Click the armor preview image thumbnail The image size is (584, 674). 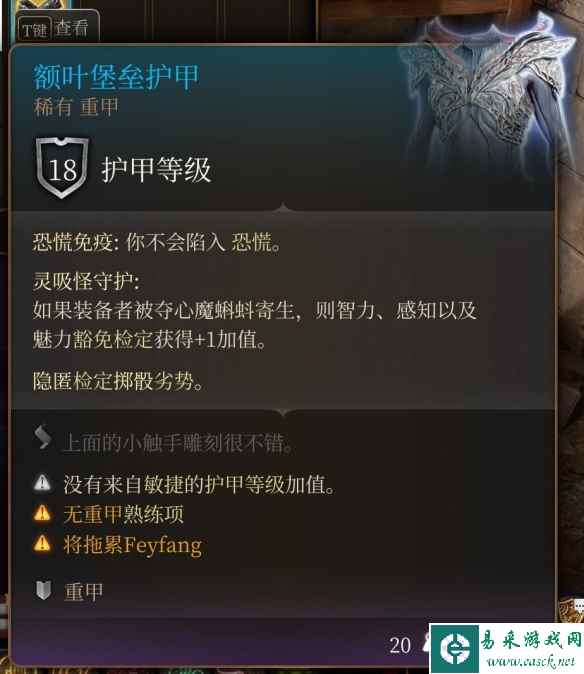tap(486, 92)
